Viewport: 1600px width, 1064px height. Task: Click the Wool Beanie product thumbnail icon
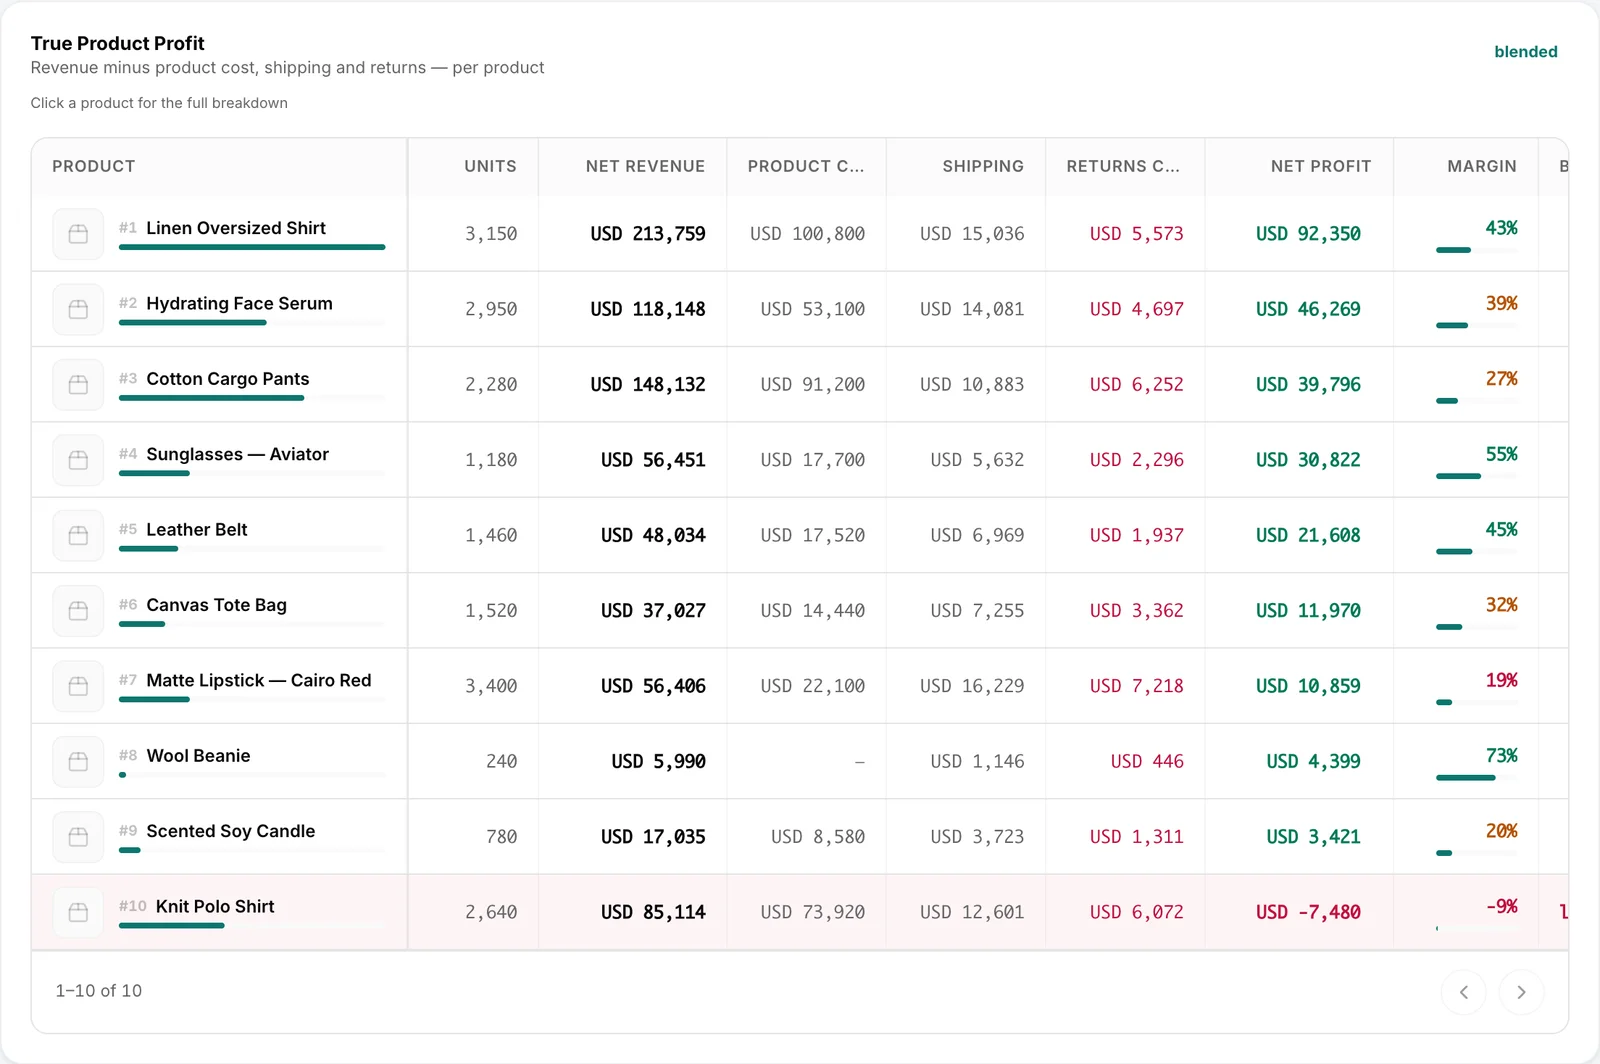click(78, 762)
